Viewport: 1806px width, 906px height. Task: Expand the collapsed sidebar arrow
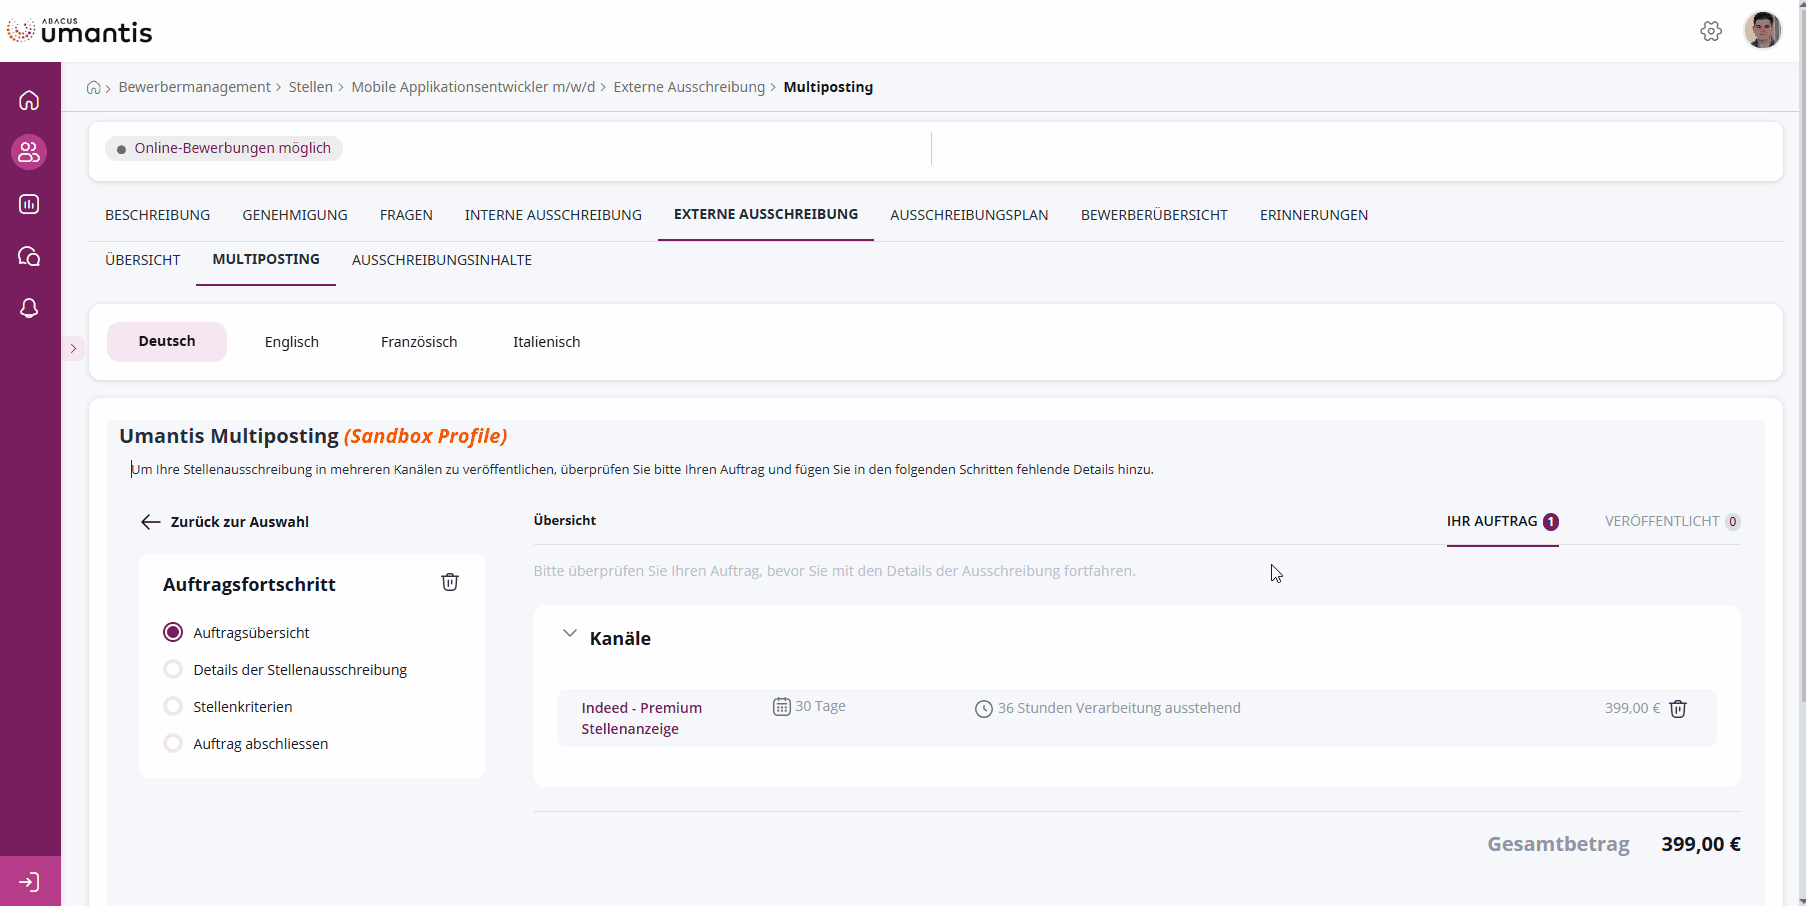(x=73, y=348)
